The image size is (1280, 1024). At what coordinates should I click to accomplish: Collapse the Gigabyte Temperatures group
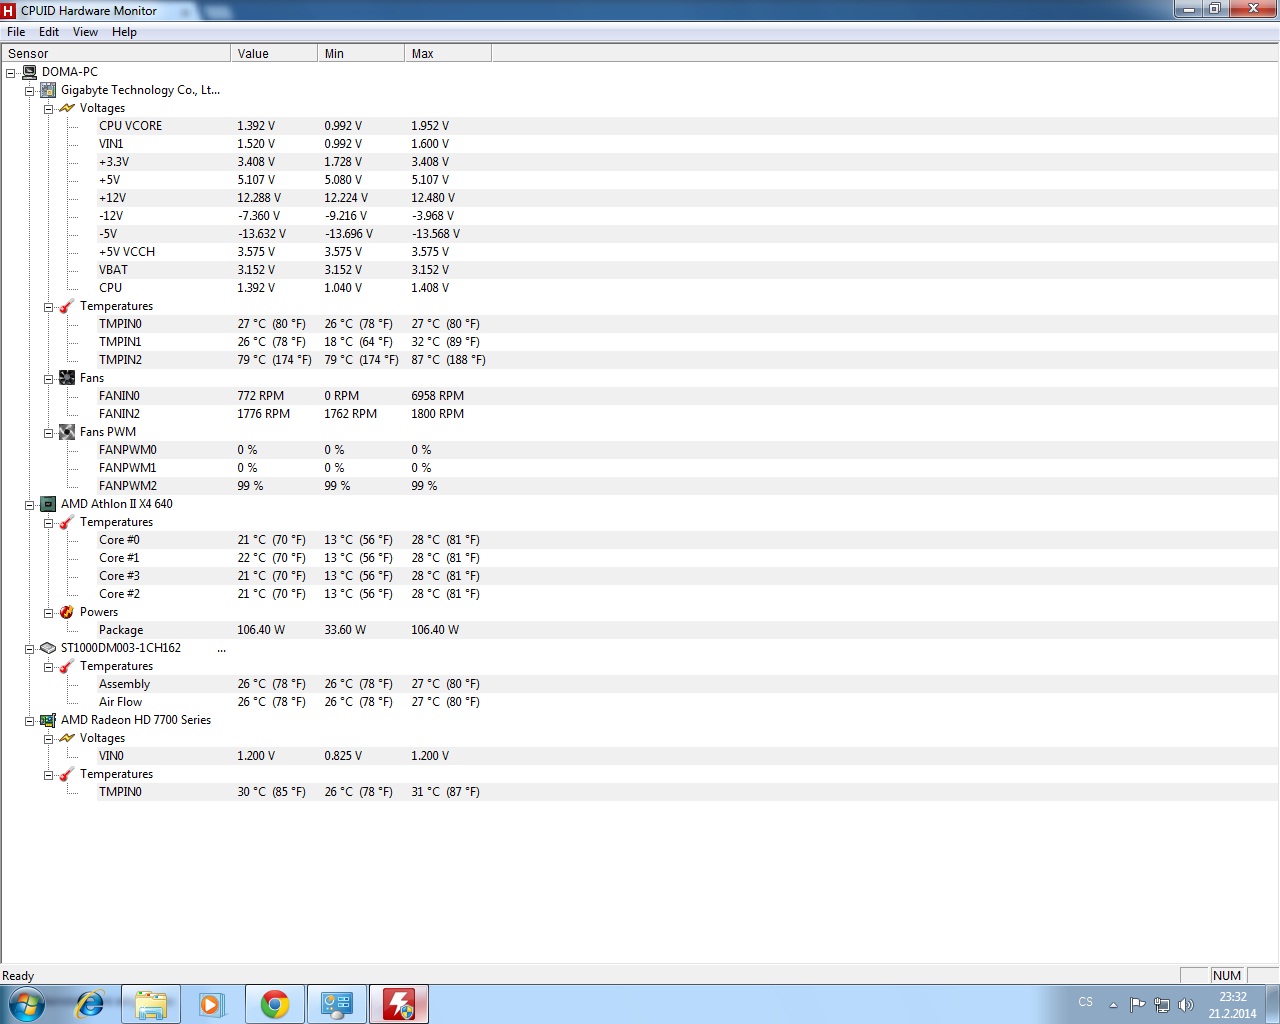coord(48,306)
